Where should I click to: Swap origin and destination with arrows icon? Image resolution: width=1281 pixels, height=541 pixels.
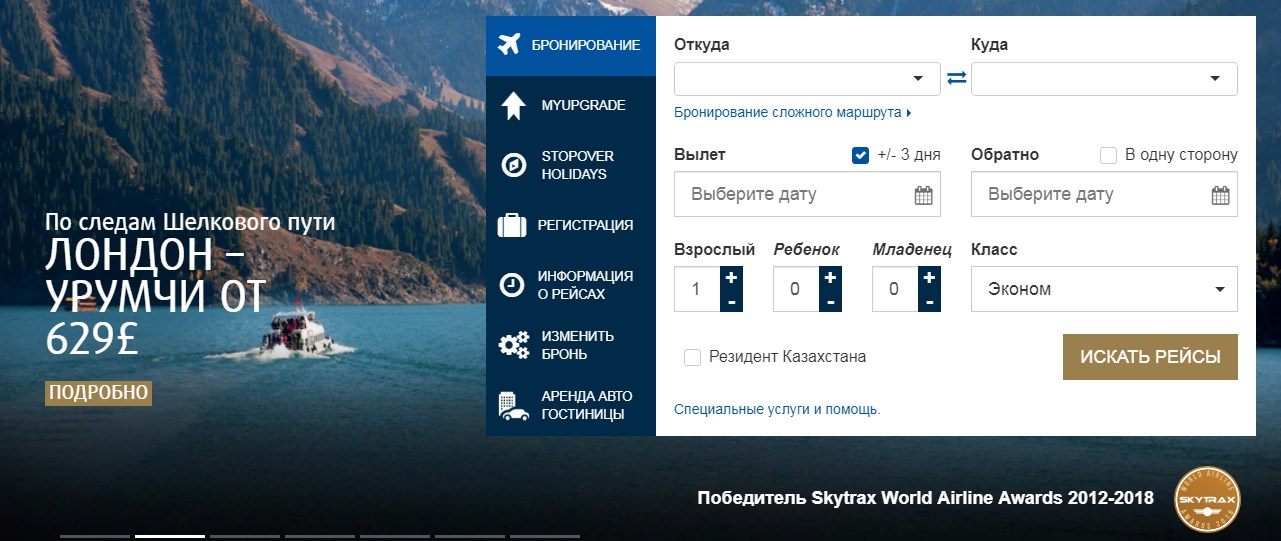pyautogui.click(x=956, y=78)
